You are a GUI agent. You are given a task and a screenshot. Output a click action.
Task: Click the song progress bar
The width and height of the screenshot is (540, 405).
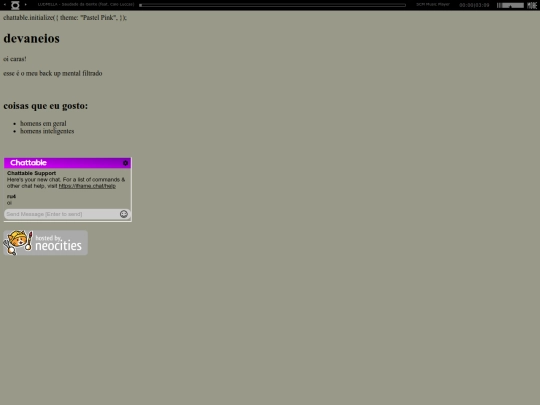pyautogui.click(x=272, y=5)
